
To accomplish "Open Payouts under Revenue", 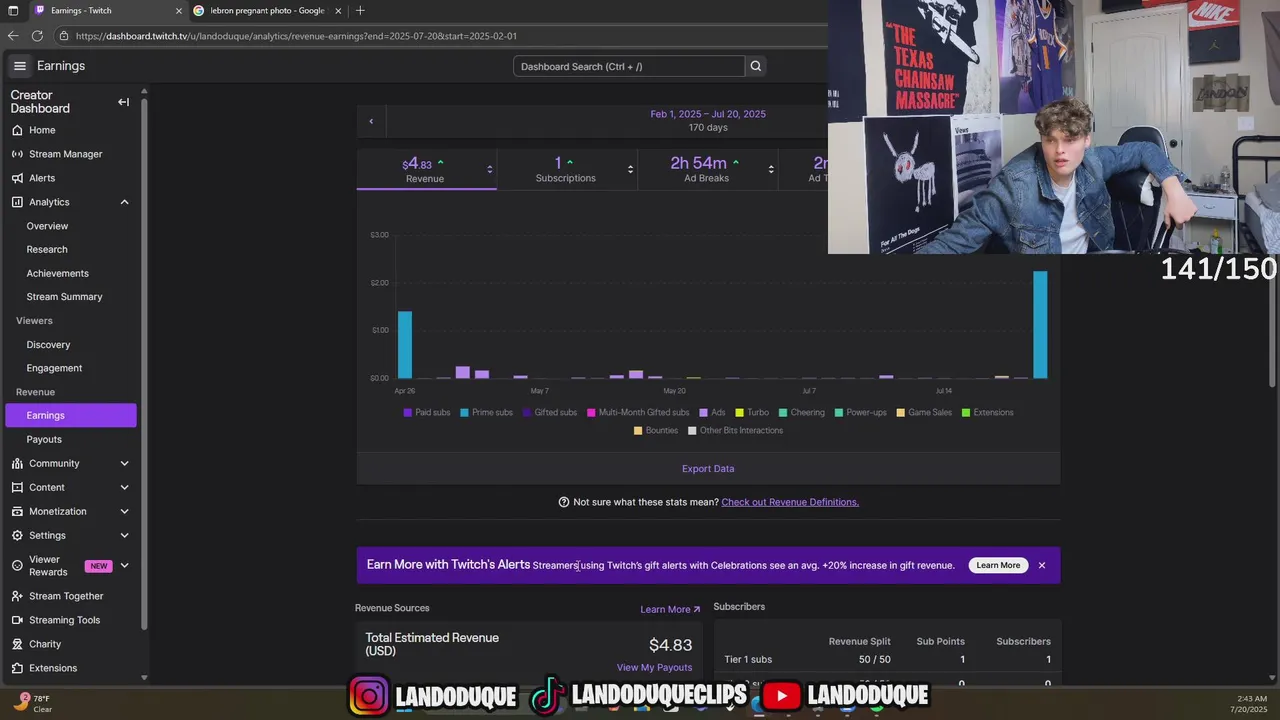I will [x=44, y=439].
